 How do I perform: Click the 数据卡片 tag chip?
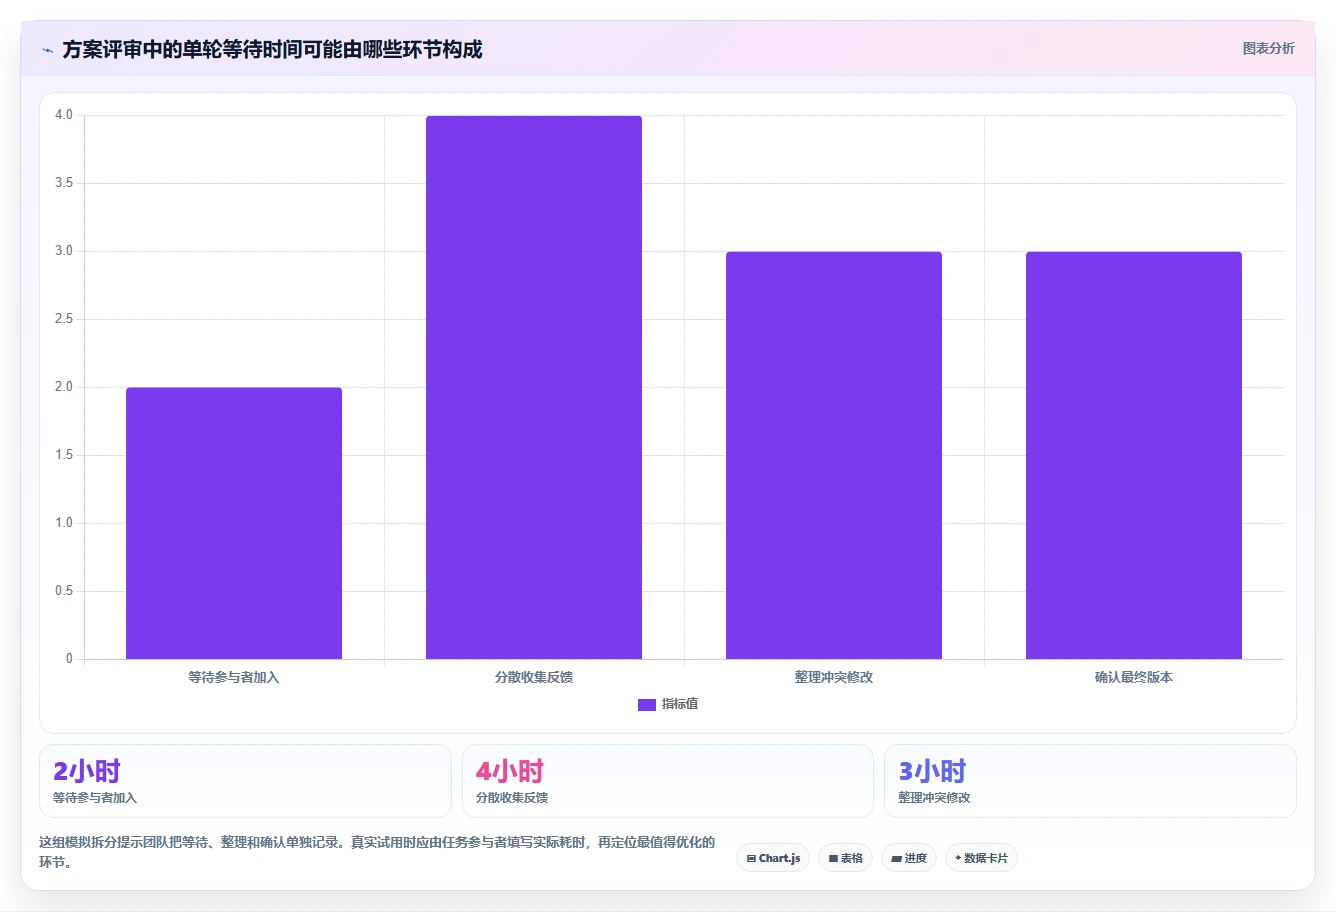(981, 858)
